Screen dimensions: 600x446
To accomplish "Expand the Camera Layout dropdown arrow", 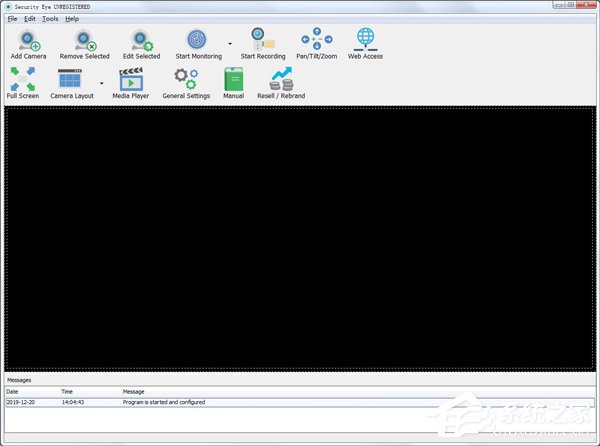I will (101, 84).
